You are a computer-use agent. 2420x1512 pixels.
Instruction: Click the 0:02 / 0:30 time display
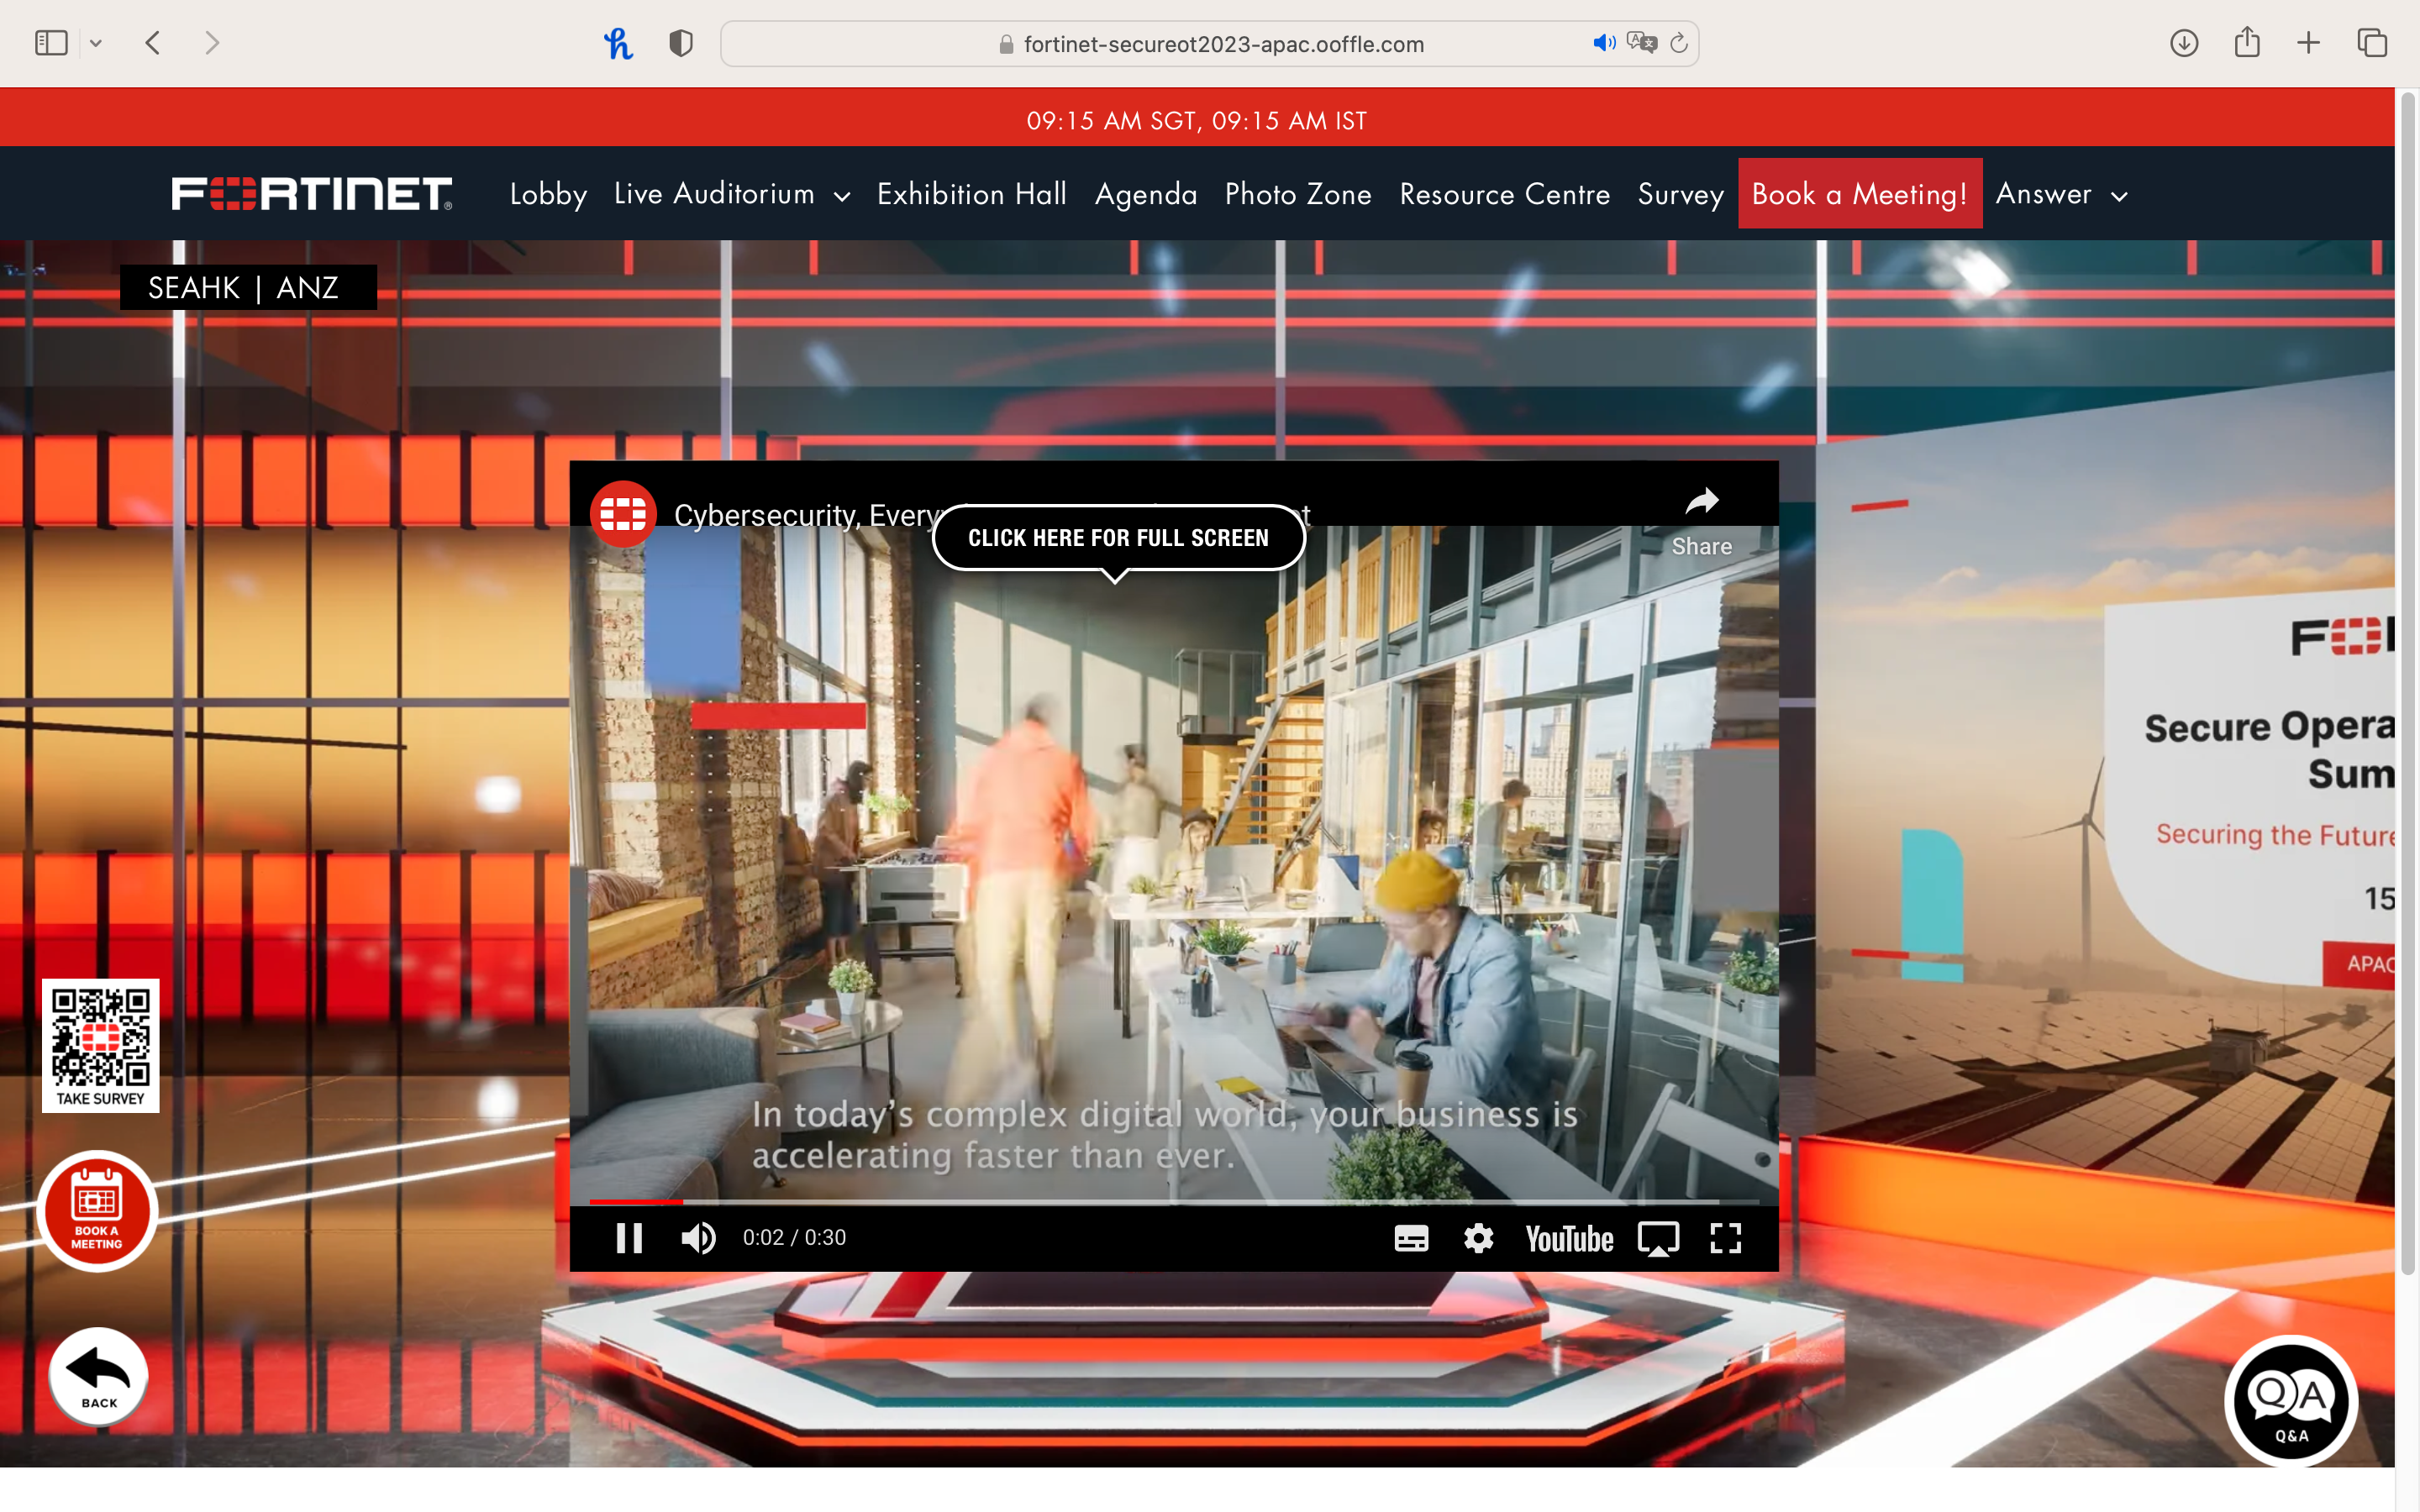click(794, 1238)
